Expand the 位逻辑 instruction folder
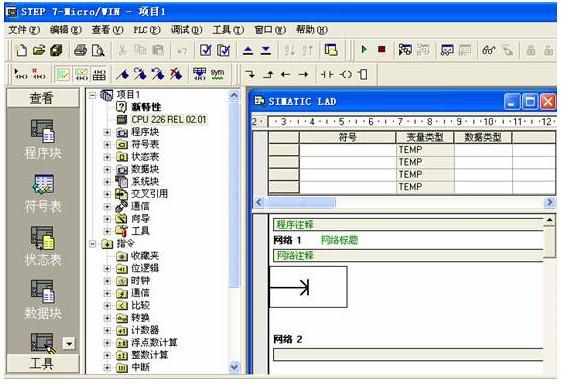The width and height of the screenshot is (561, 384). tap(107, 268)
